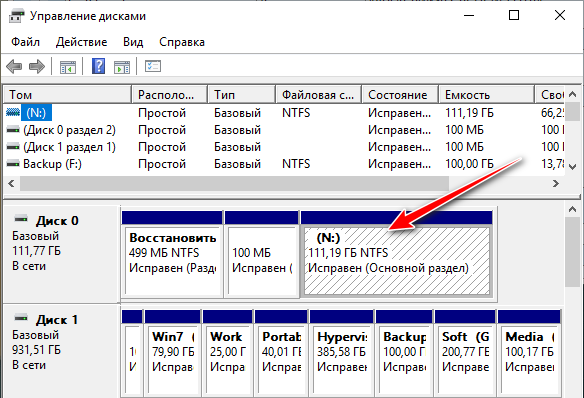Select the Hypervis 385,58 ГБ partition
584x398 pixels.
(x=342, y=353)
